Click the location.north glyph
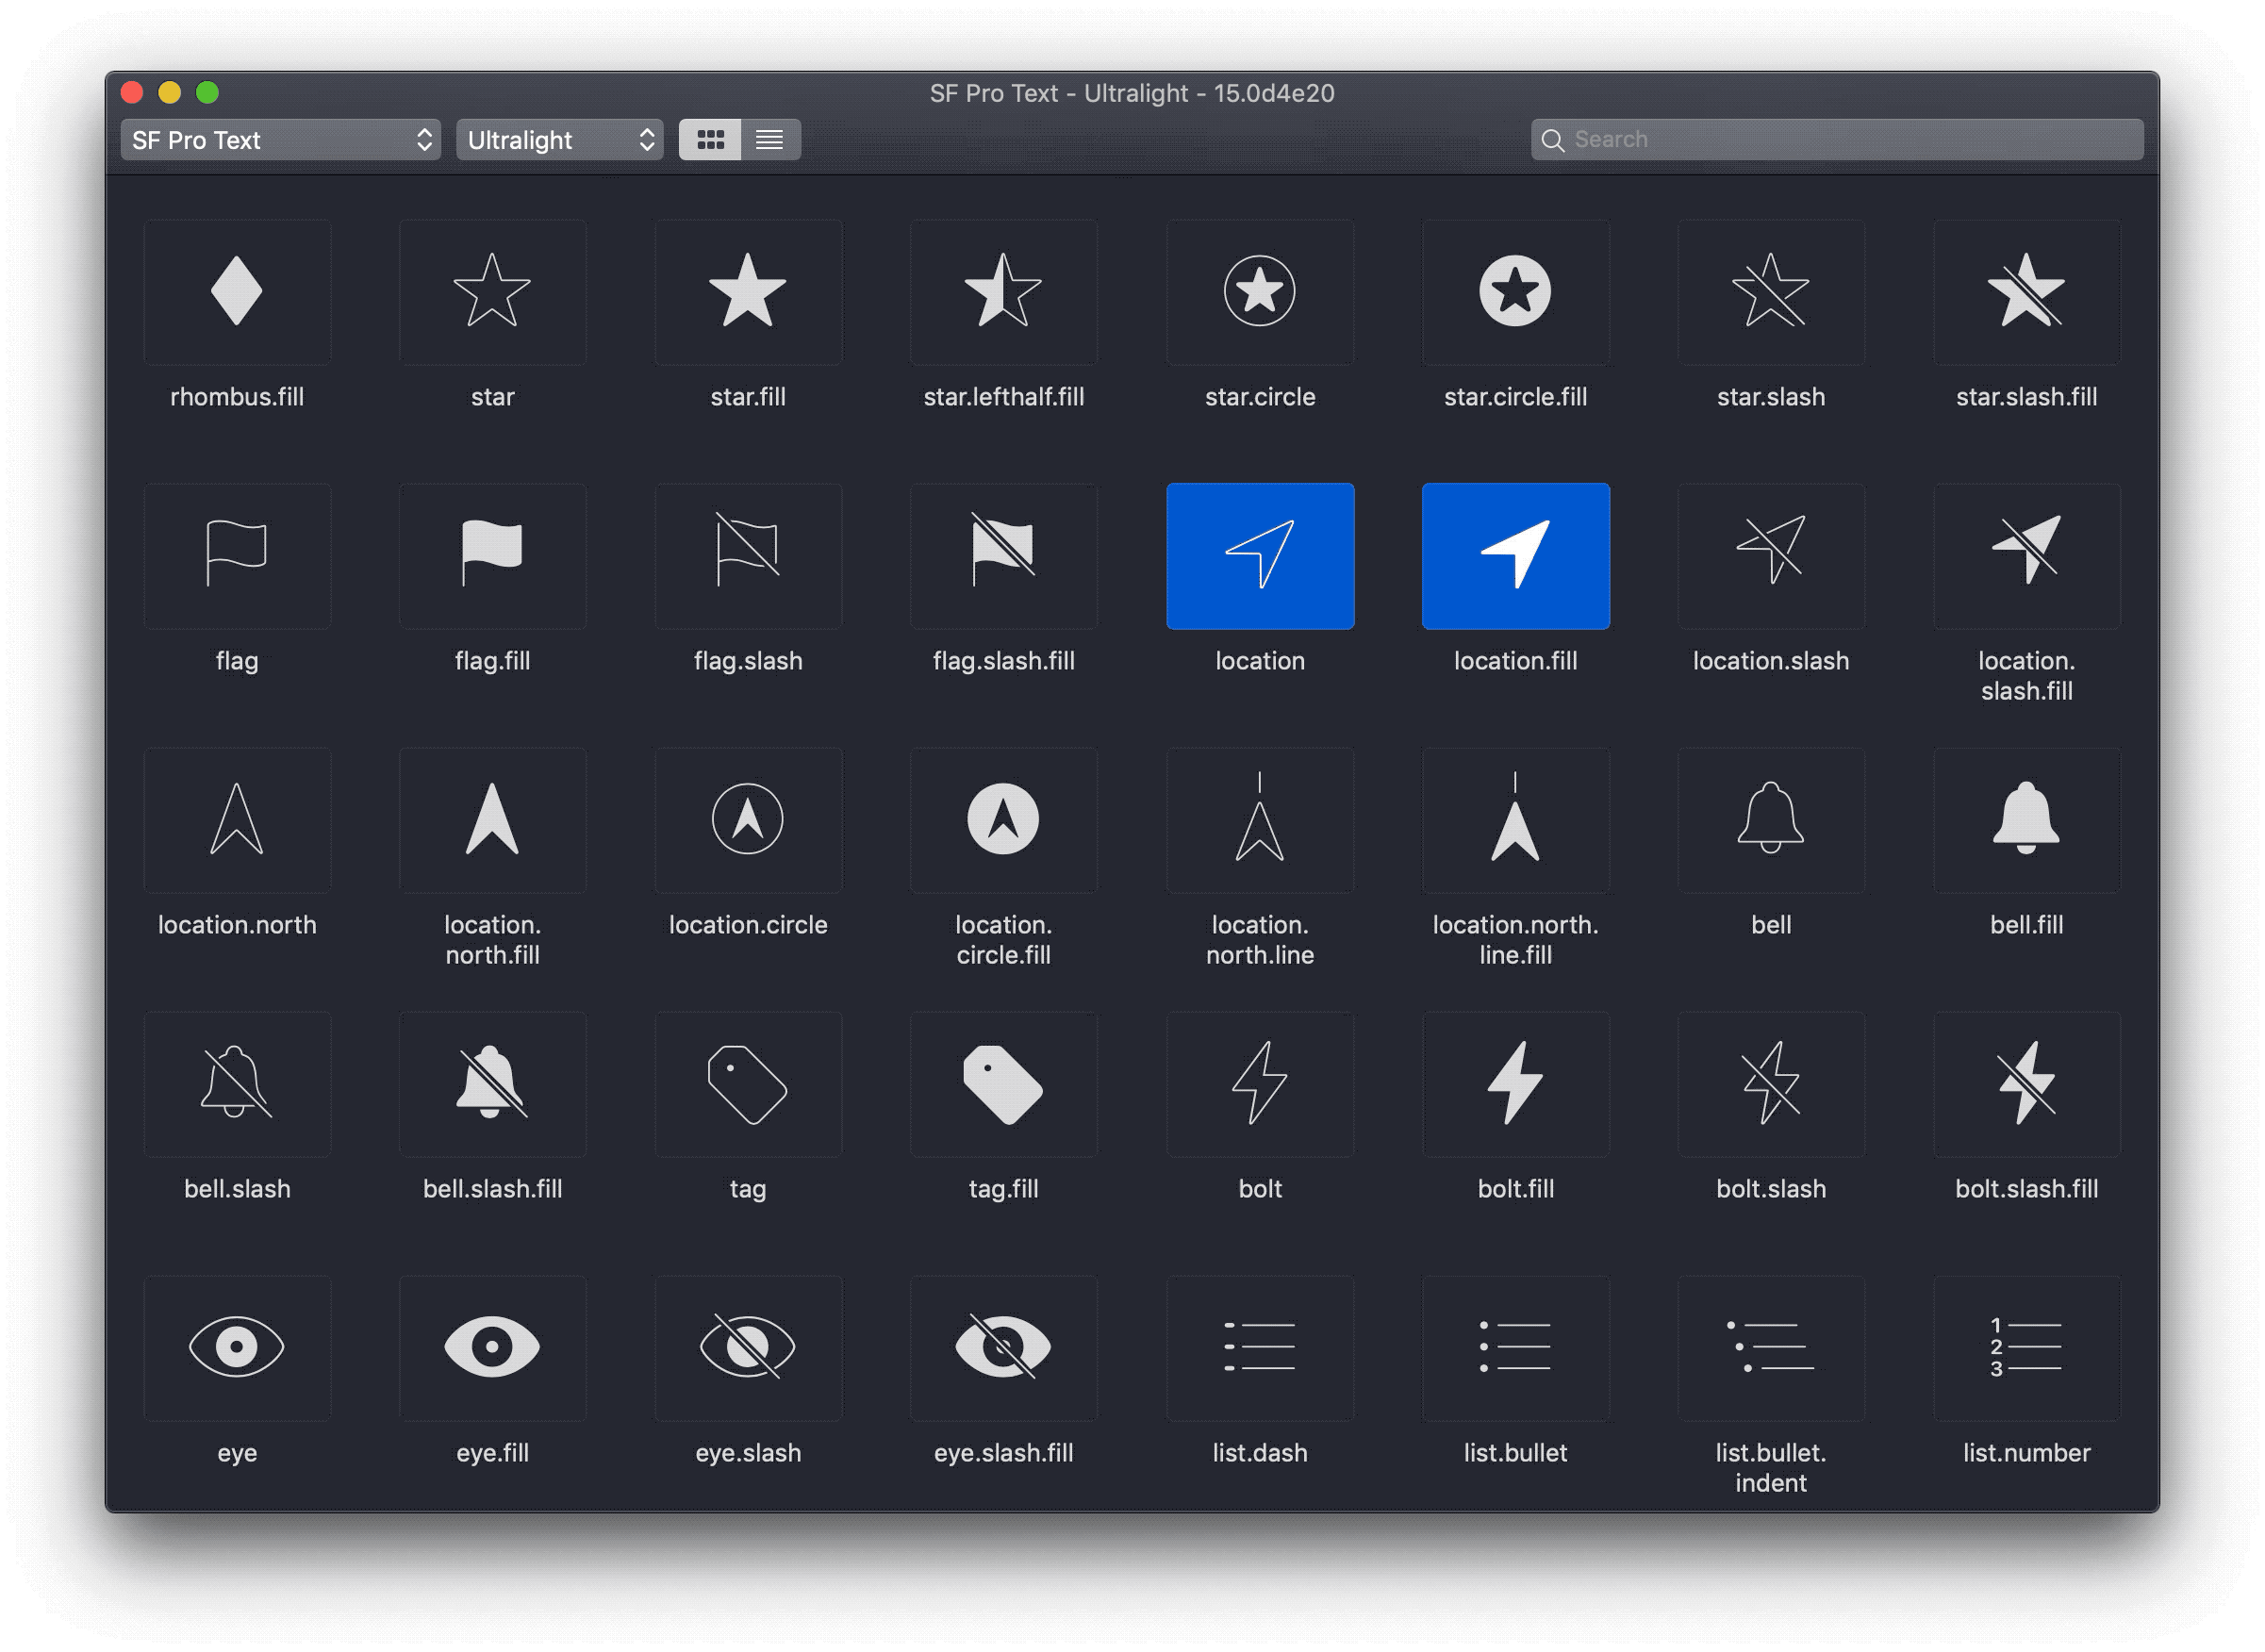The height and width of the screenshot is (1652, 2265). pos(237,820)
